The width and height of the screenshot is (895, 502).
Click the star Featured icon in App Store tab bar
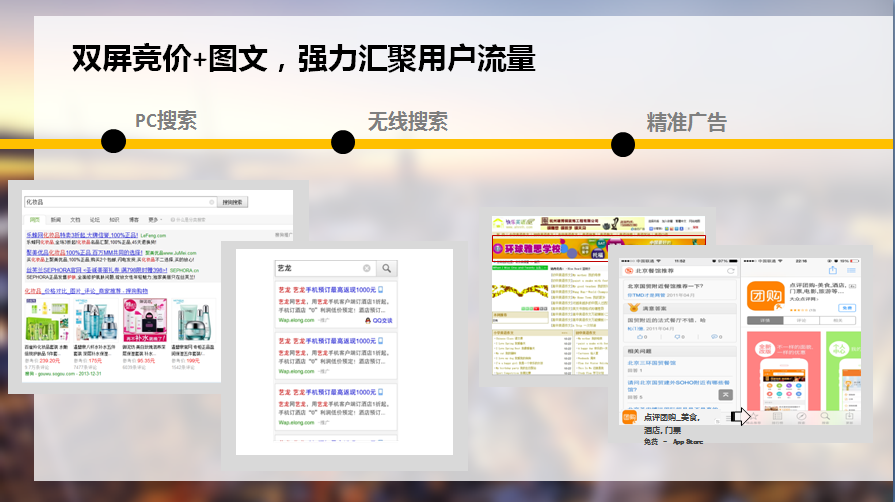point(753,417)
